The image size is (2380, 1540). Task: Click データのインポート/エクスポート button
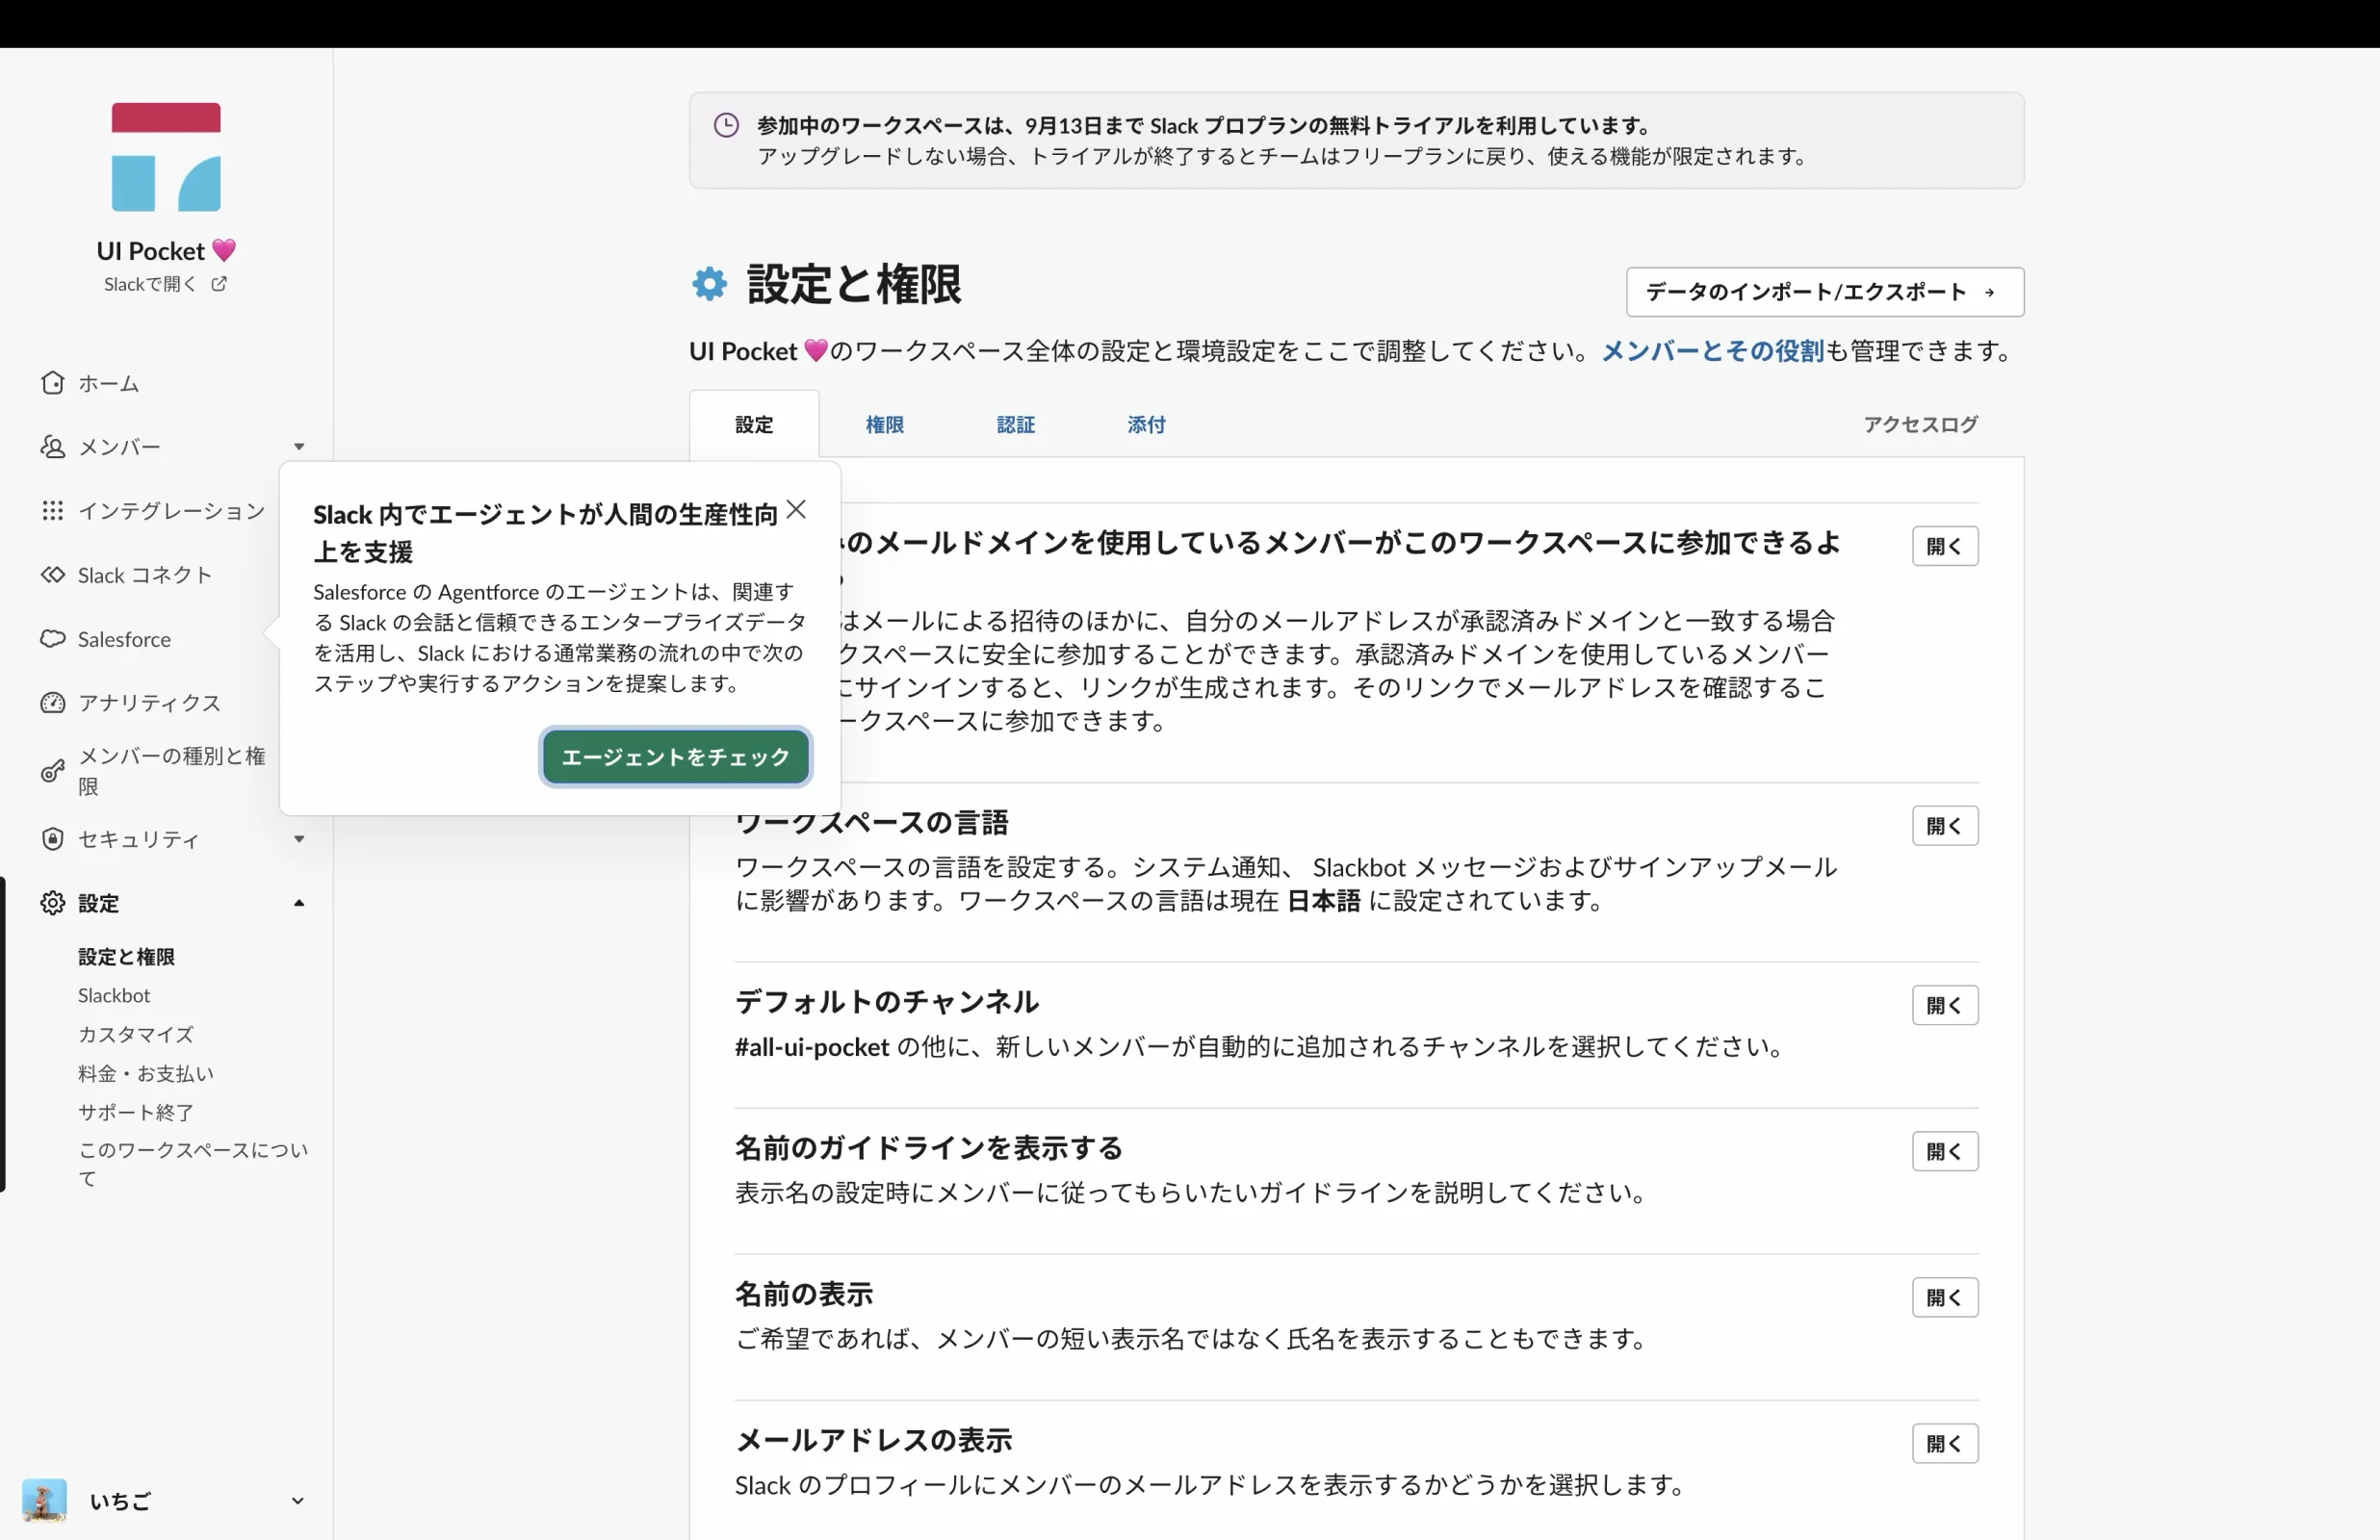point(1825,292)
